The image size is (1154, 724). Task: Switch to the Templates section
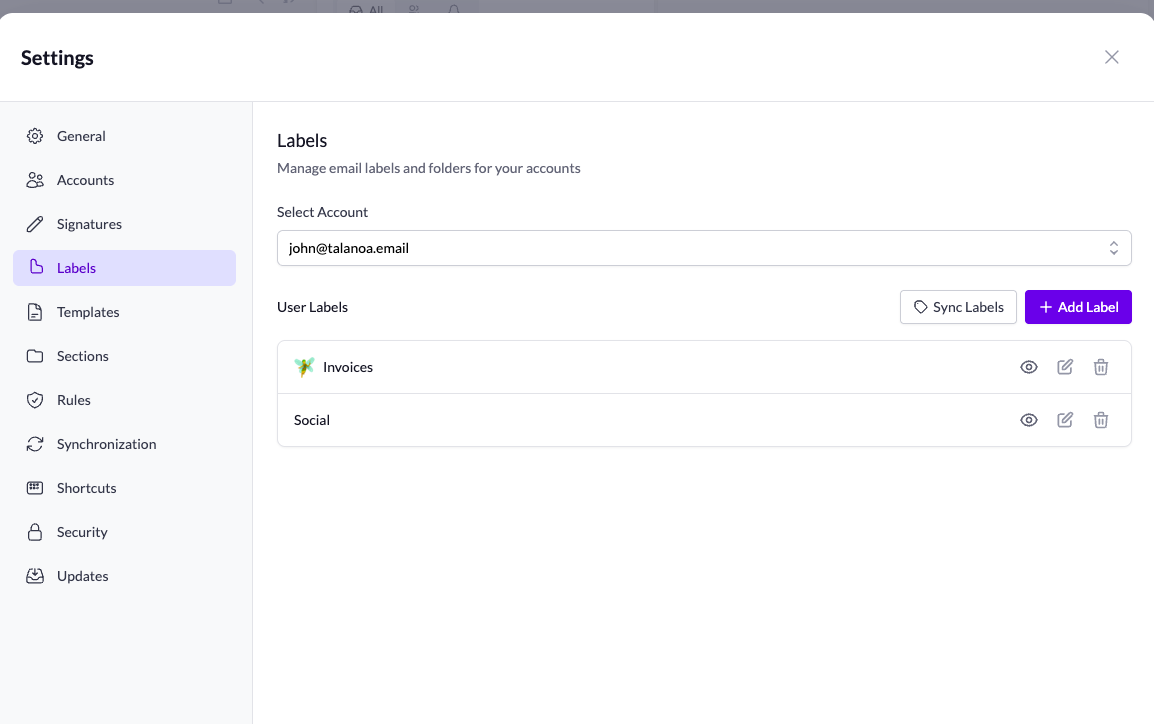(x=87, y=311)
